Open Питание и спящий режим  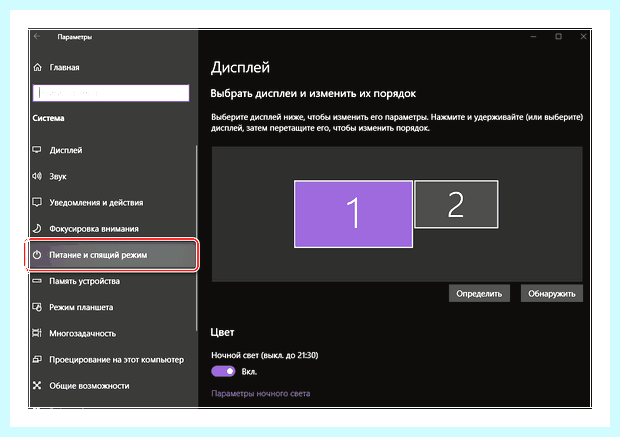tap(98, 255)
